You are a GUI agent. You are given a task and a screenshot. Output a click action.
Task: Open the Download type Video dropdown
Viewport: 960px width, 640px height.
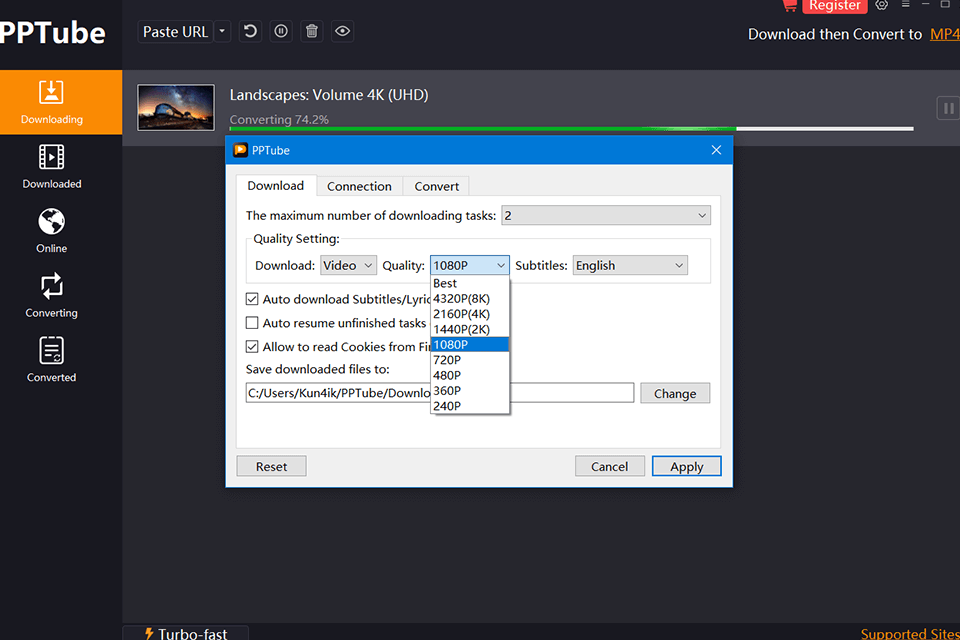(x=348, y=265)
